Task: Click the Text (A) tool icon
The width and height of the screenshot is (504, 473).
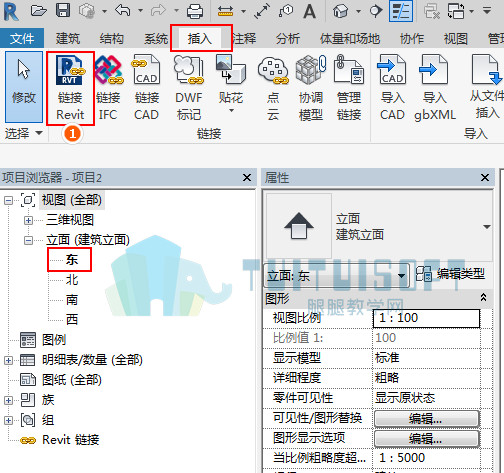Action: 310,11
